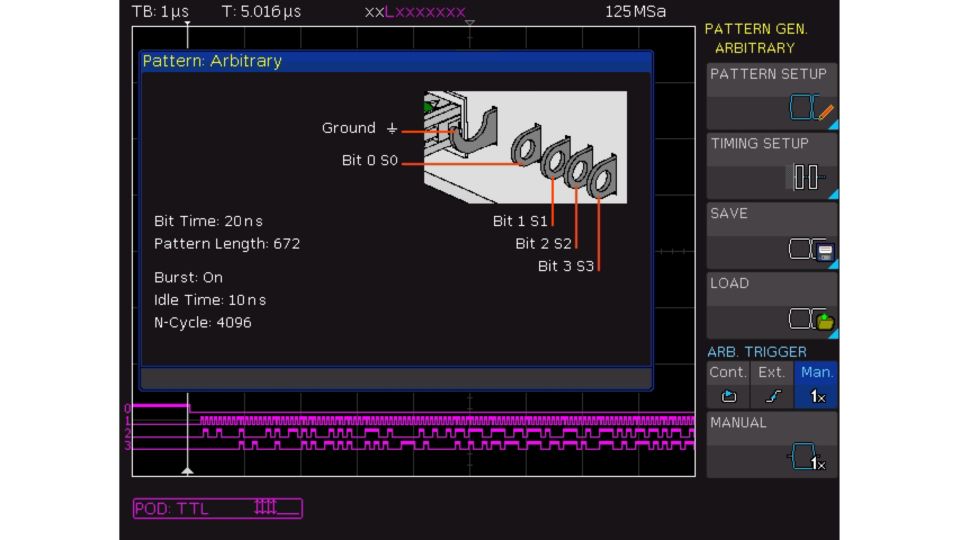Viewport: 960px width, 540px height.
Task: Click the POD: TTL indicator box
Action: [217, 508]
